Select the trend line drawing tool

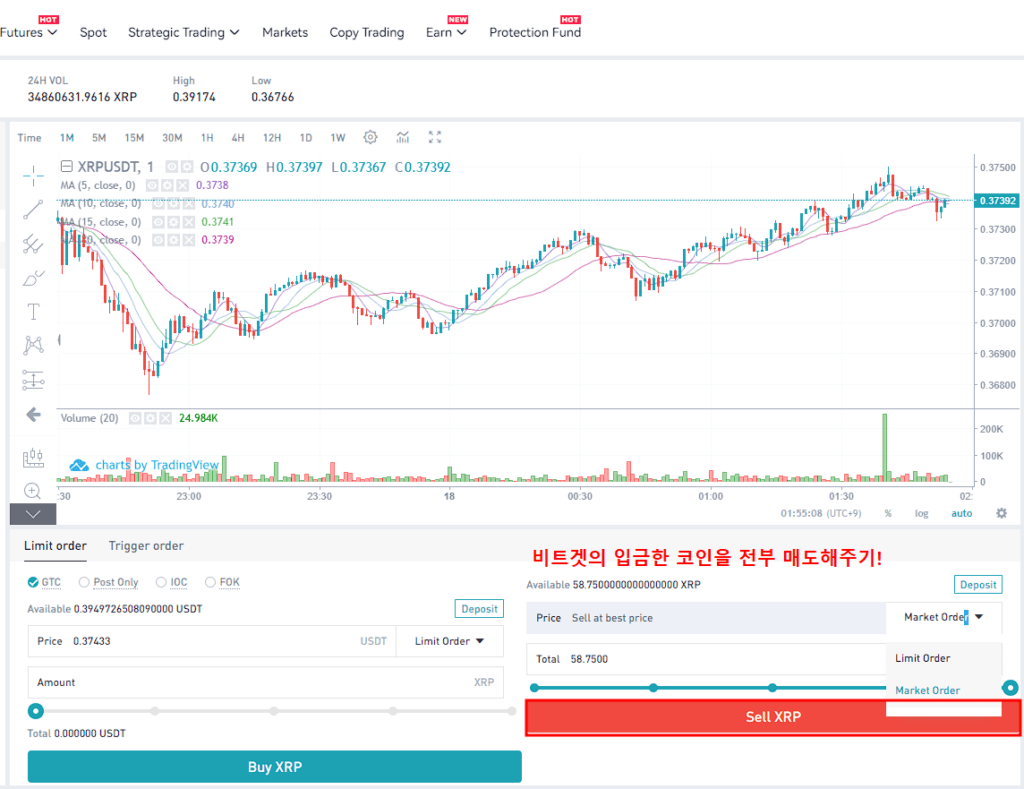coord(32,210)
